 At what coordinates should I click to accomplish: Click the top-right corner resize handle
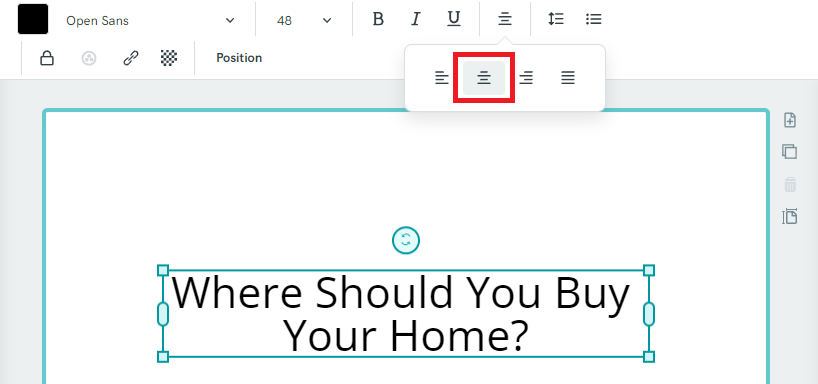pyautogui.click(x=649, y=270)
